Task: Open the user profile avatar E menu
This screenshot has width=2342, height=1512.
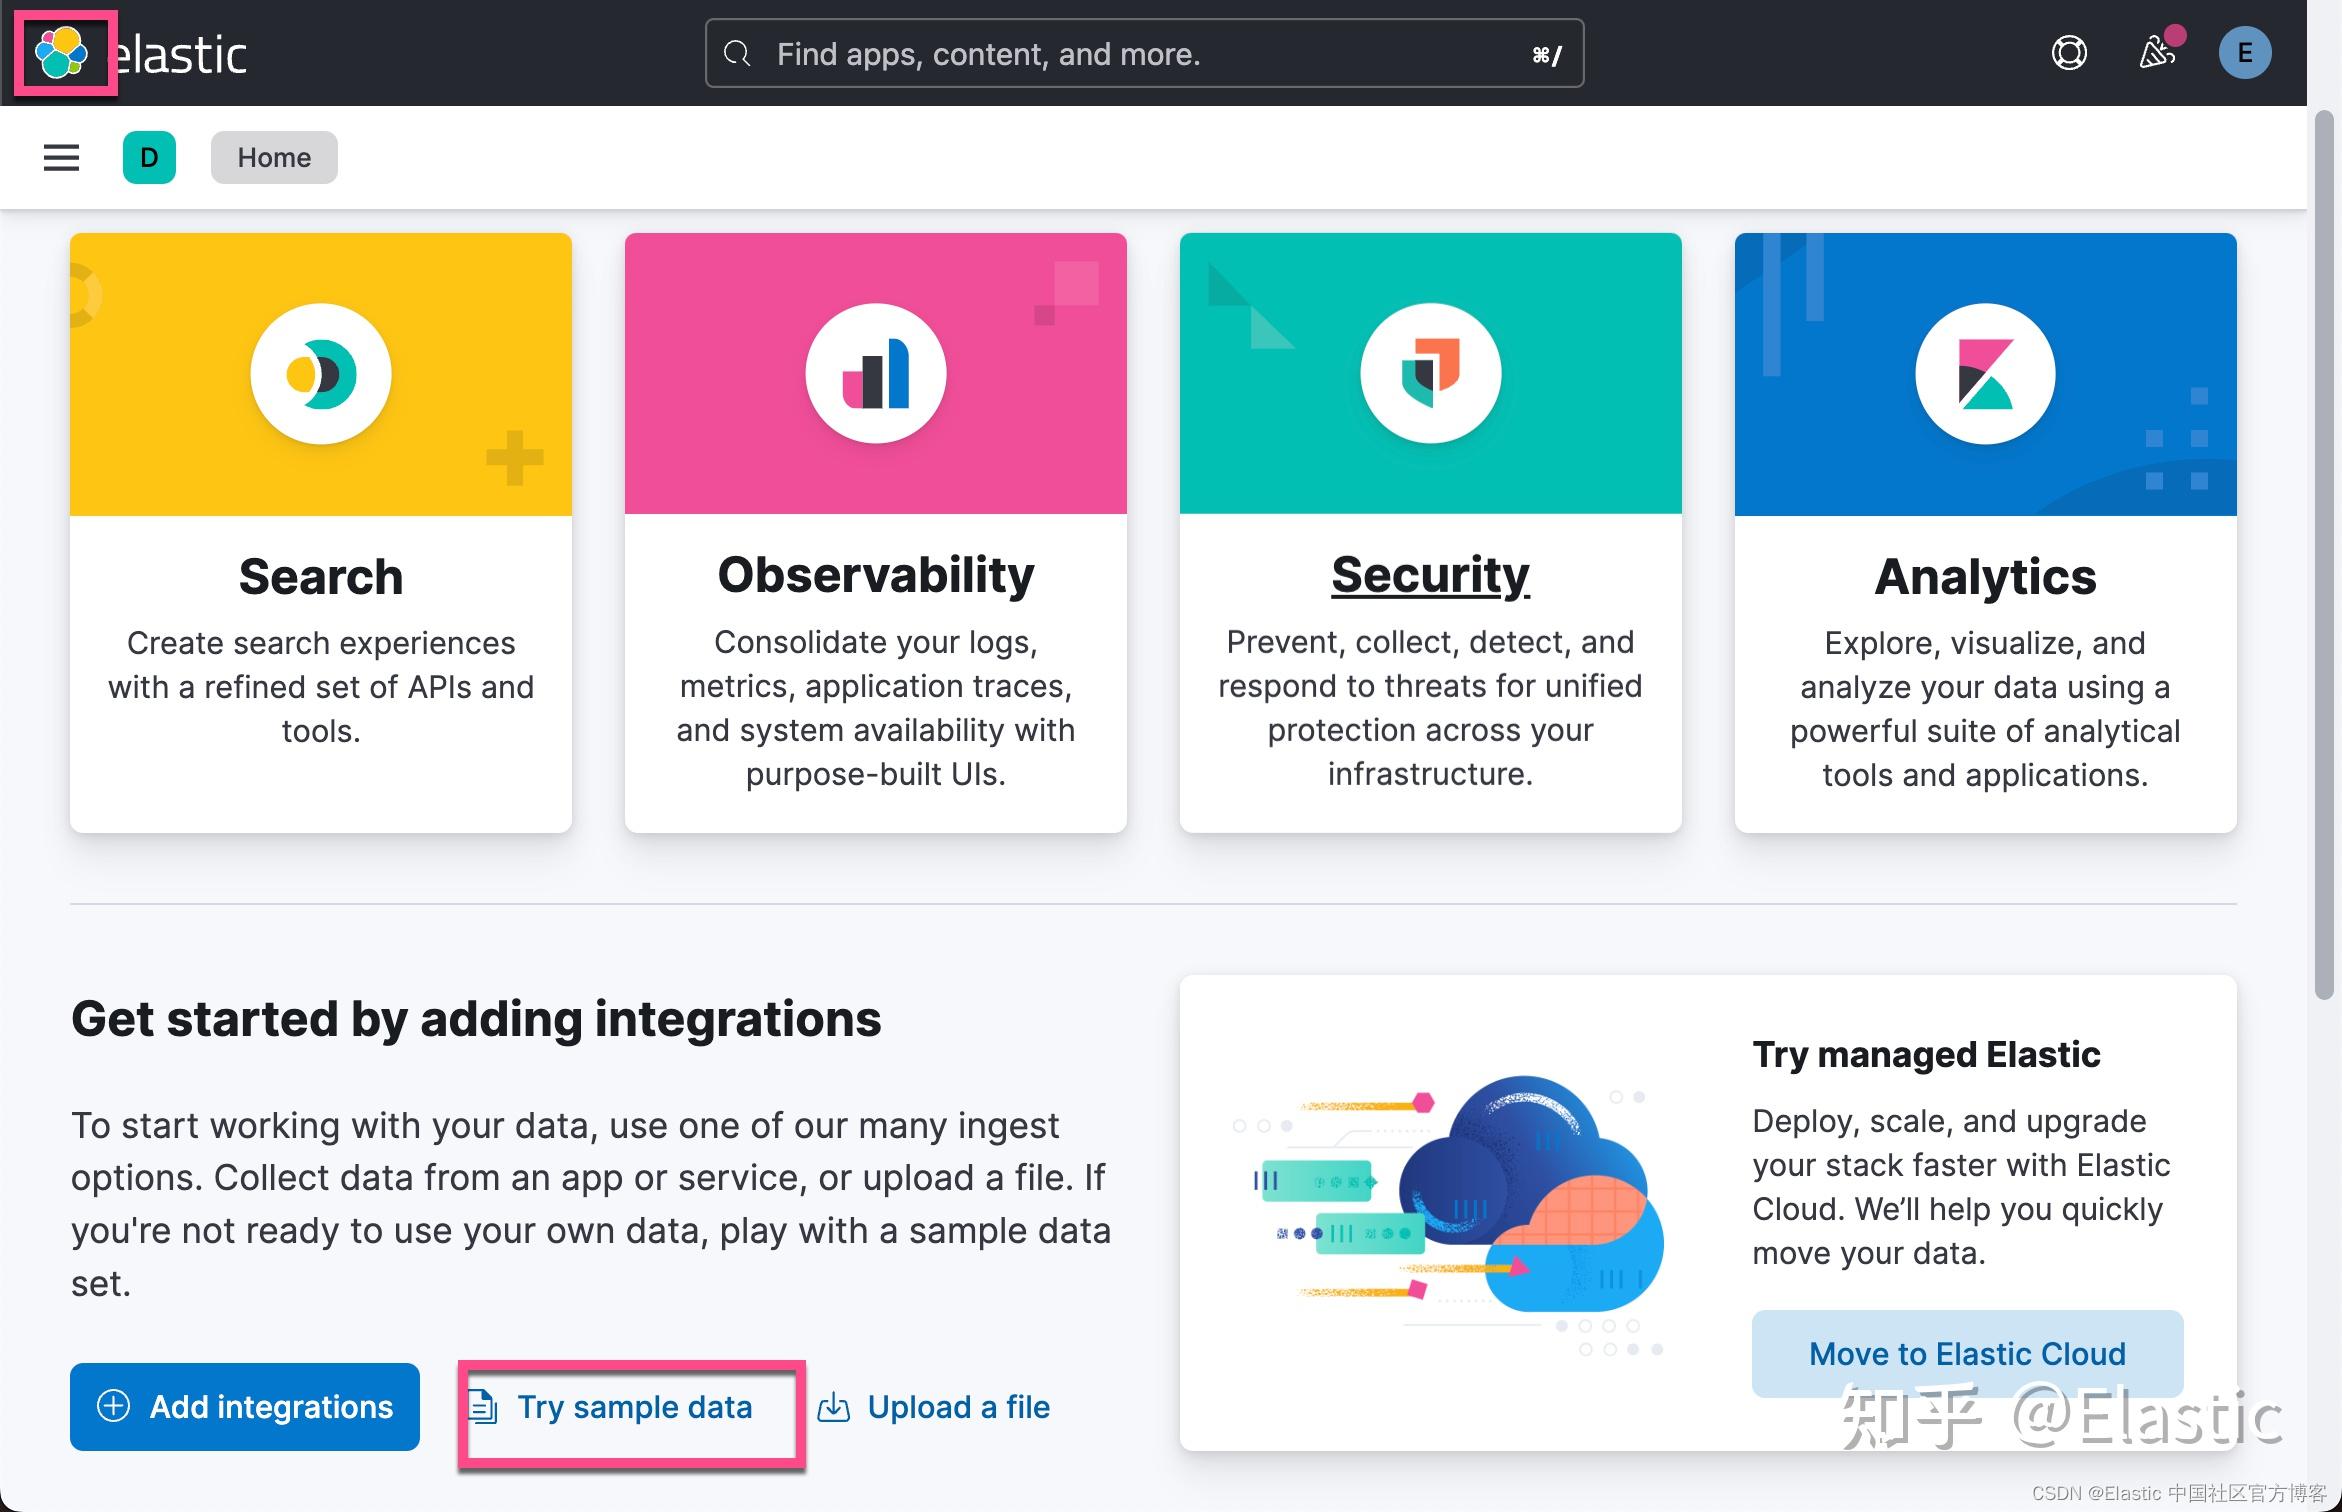Action: (2245, 52)
